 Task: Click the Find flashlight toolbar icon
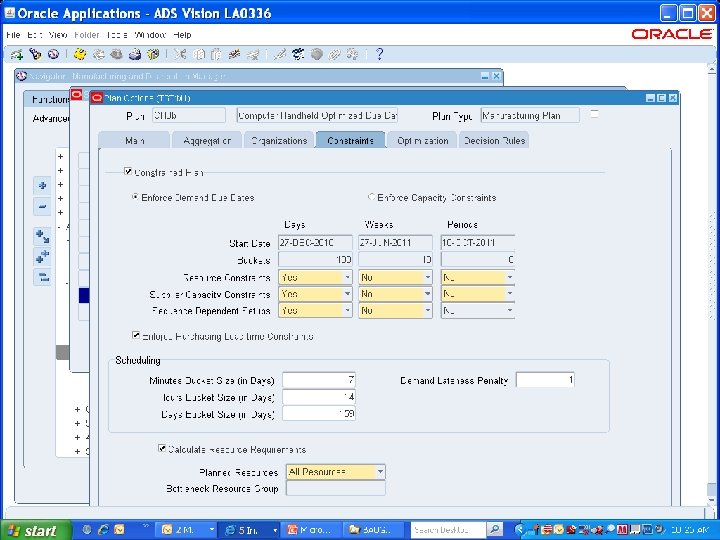(35, 55)
